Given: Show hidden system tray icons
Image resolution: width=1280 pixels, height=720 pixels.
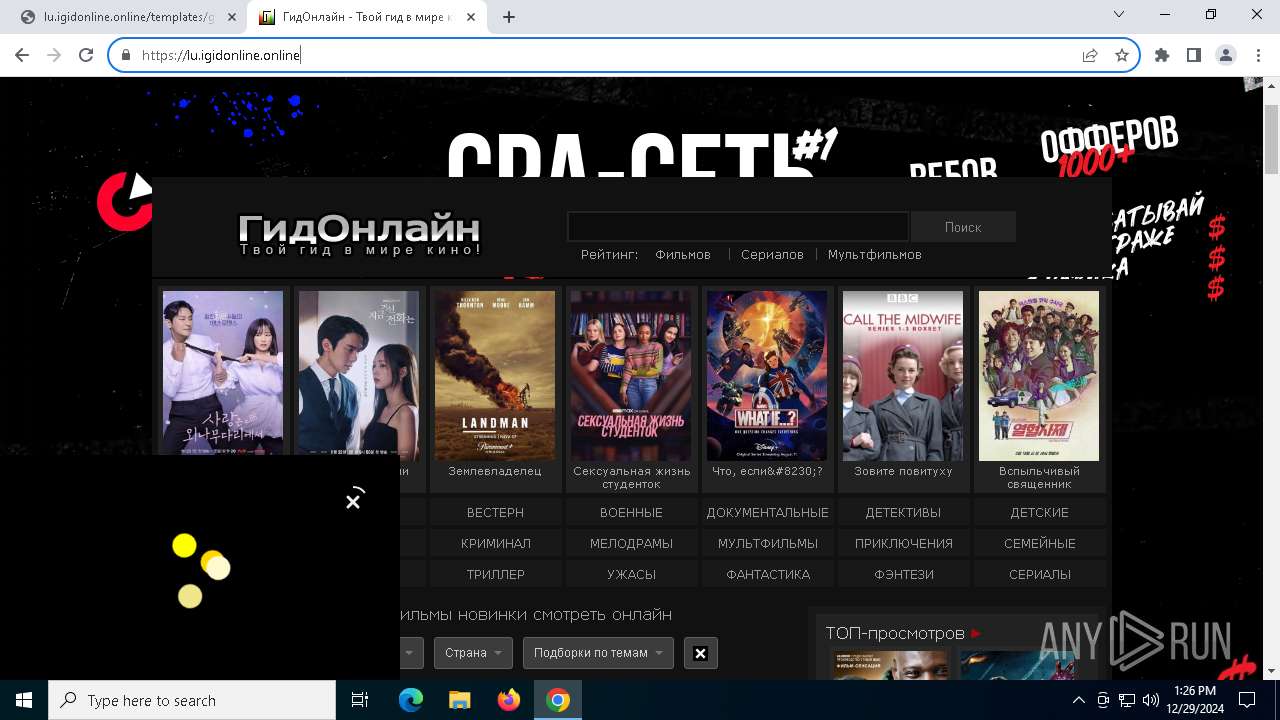Looking at the screenshot, I should [1078, 700].
